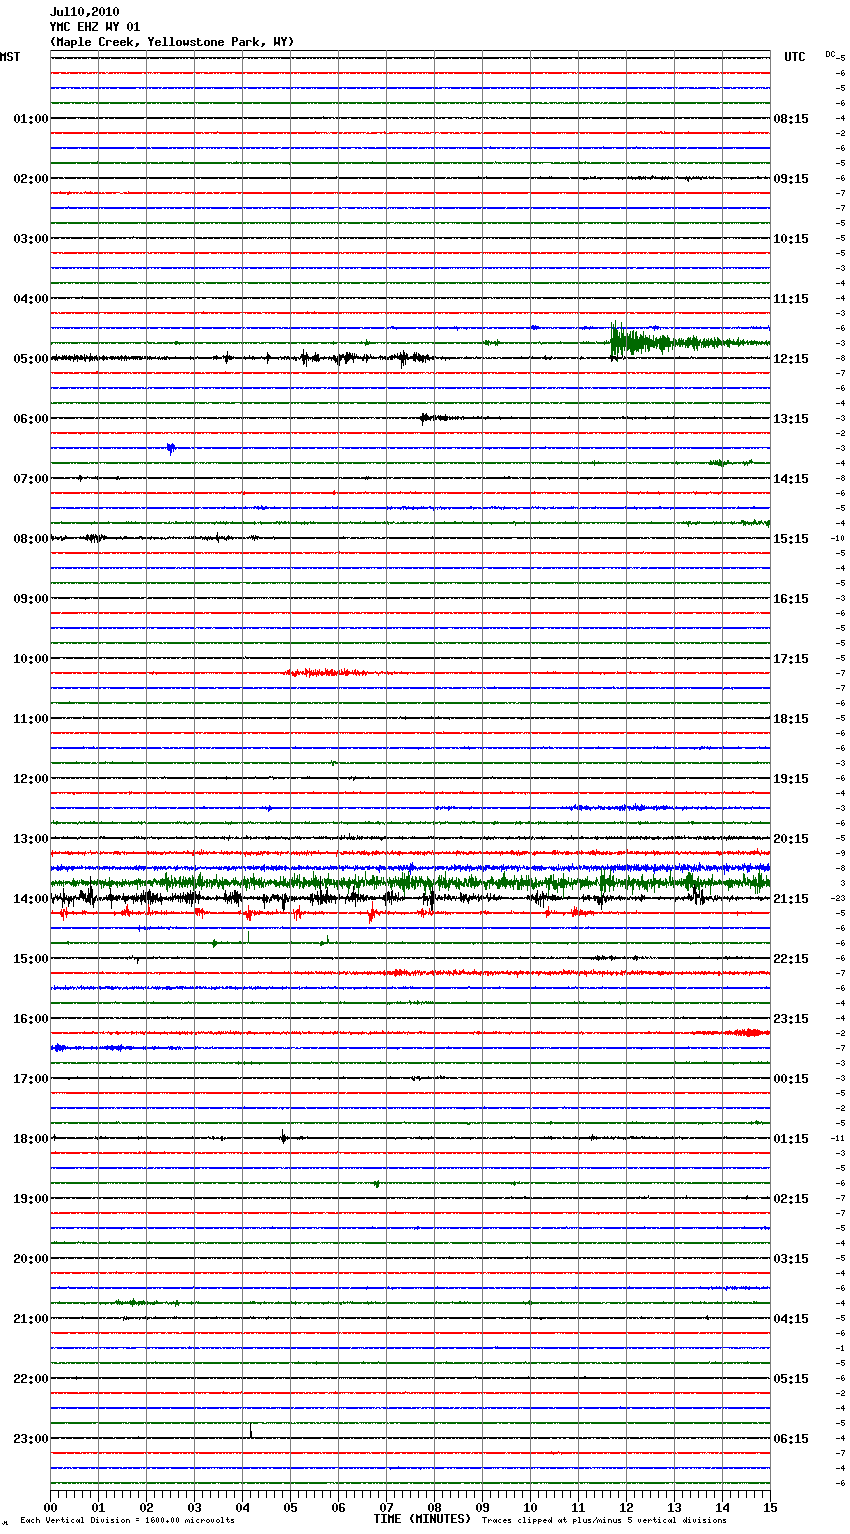The width and height of the screenshot is (850, 1534).
Task: Click the 11:15 UTC row label
Action: pyautogui.click(x=791, y=299)
